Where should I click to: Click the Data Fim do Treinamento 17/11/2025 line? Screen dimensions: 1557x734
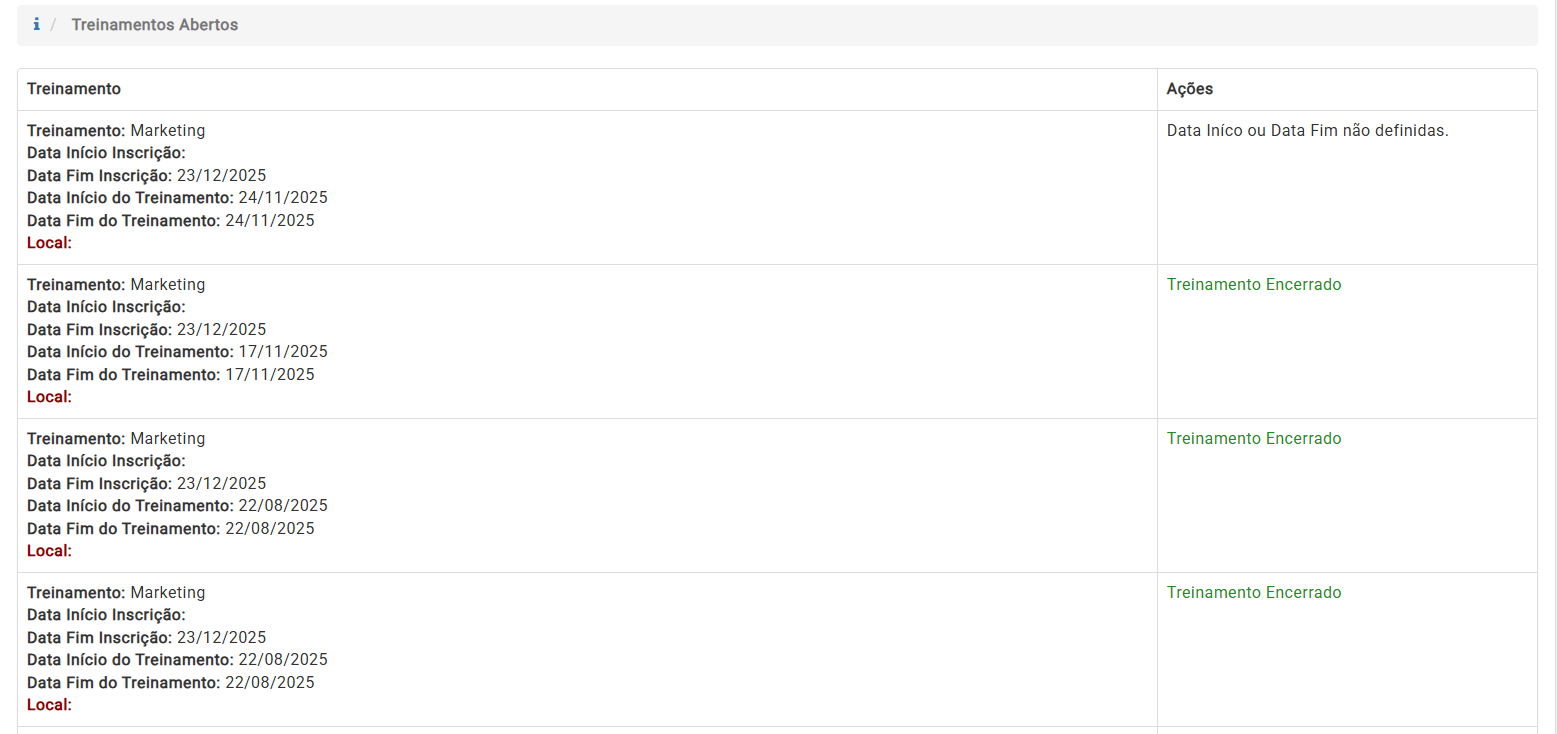(170, 374)
